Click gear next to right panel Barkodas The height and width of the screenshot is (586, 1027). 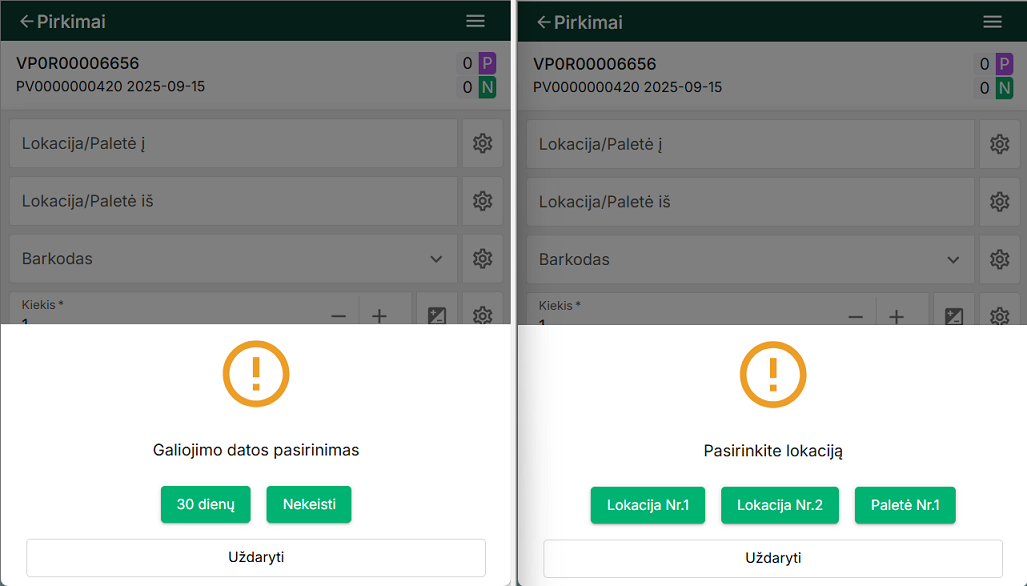[x=999, y=259]
